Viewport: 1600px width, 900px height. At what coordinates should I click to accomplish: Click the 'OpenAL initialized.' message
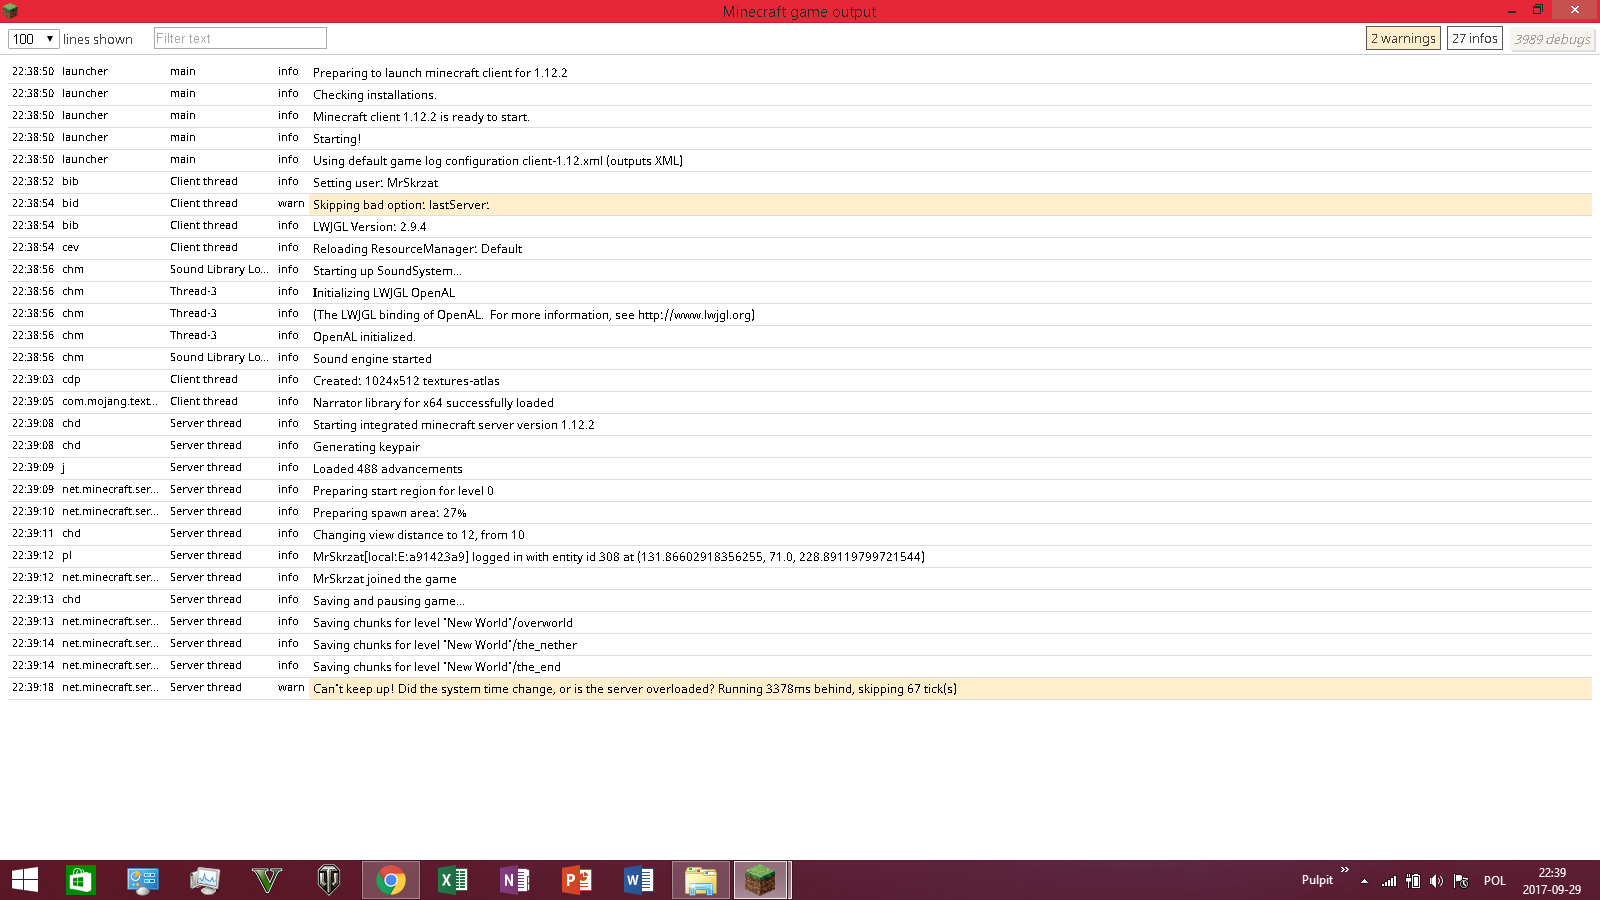click(364, 337)
